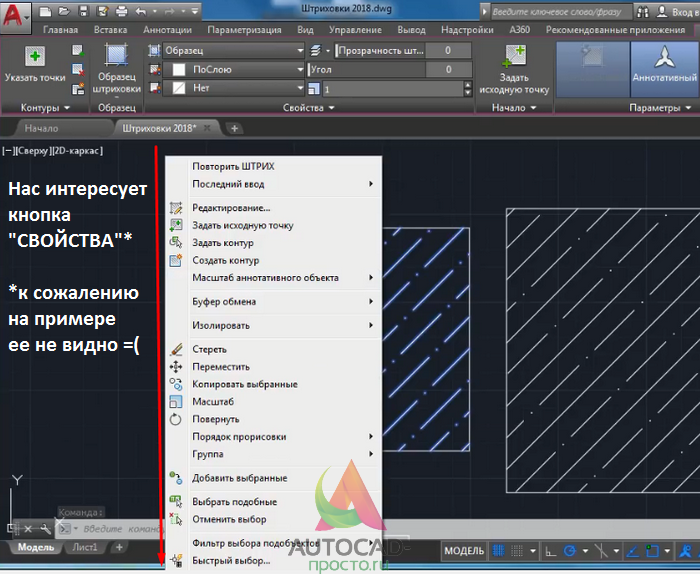Open the background color Нет dropdown
This screenshot has width=700, height=574.
233,88
